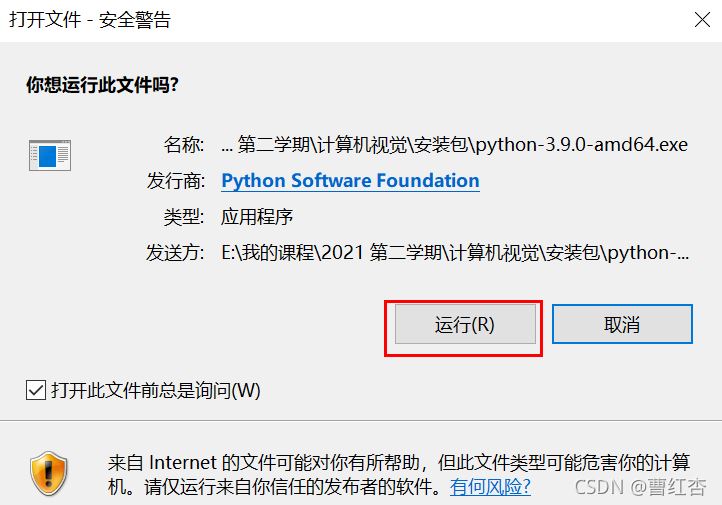The width and height of the screenshot is (722, 505).
Task: Open the Python Software Foundation publisher link
Action: (350, 180)
